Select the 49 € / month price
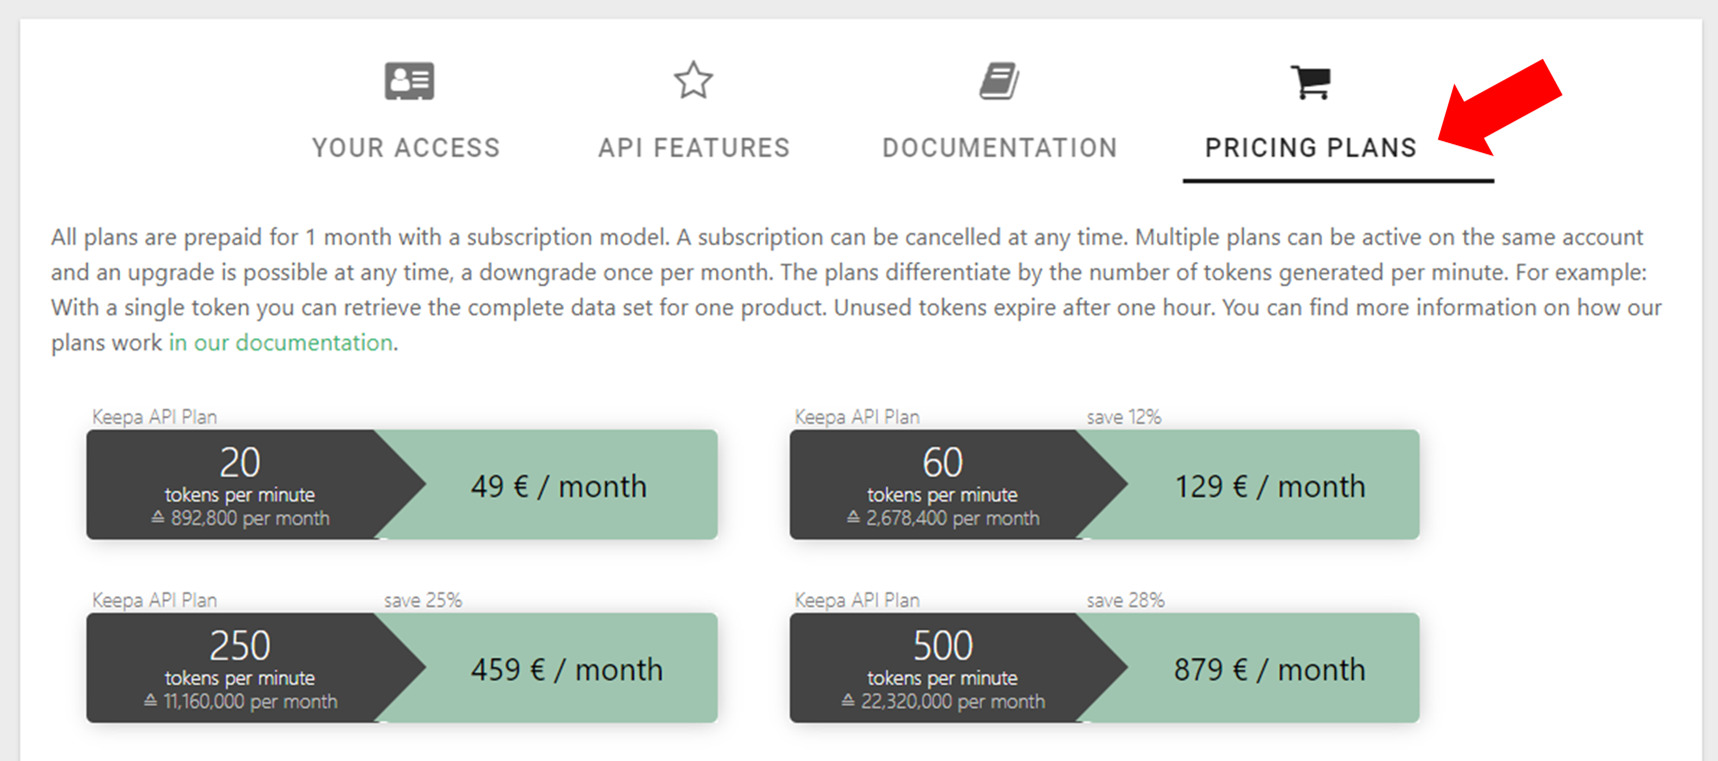Image resolution: width=1718 pixels, height=761 pixels. coord(559,486)
